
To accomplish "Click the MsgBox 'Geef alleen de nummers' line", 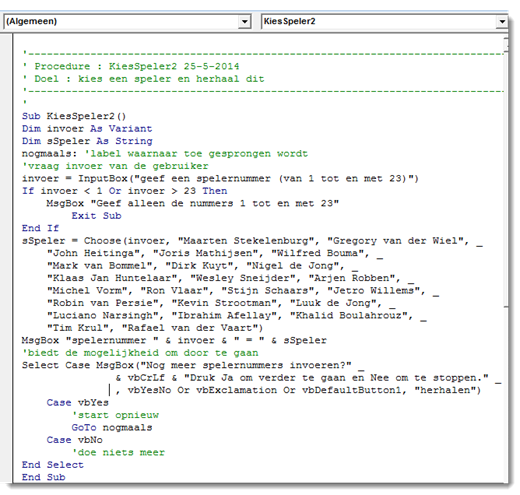I will [193, 203].
